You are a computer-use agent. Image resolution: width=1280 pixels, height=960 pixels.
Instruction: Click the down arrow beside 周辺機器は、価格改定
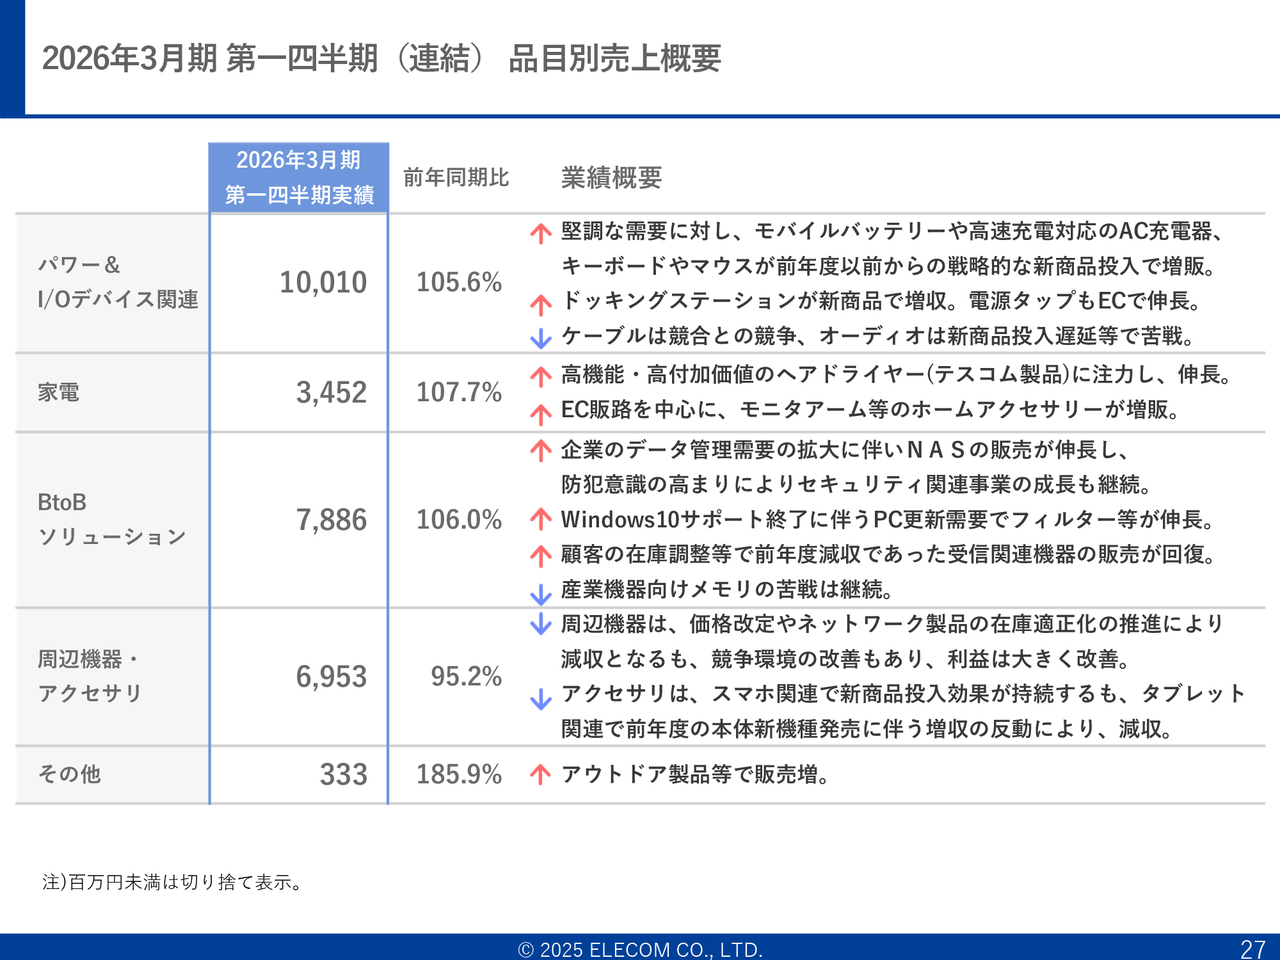pos(541,625)
